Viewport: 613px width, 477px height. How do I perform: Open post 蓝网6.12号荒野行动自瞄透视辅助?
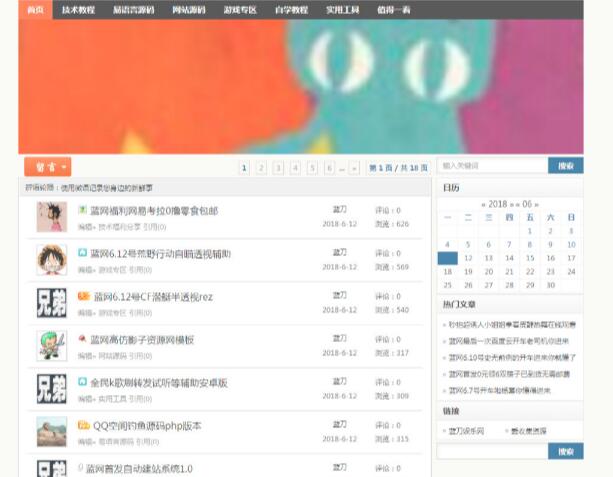160,254
